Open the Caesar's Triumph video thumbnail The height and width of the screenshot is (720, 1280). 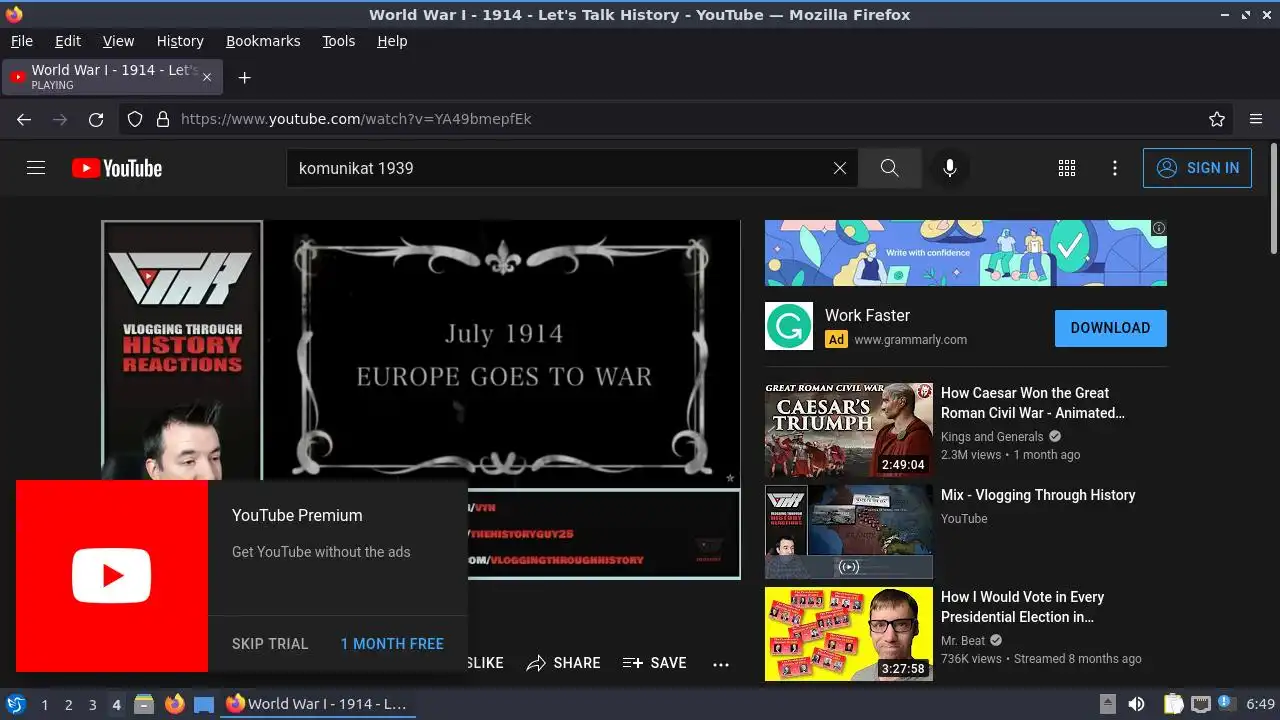pos(849,430)
